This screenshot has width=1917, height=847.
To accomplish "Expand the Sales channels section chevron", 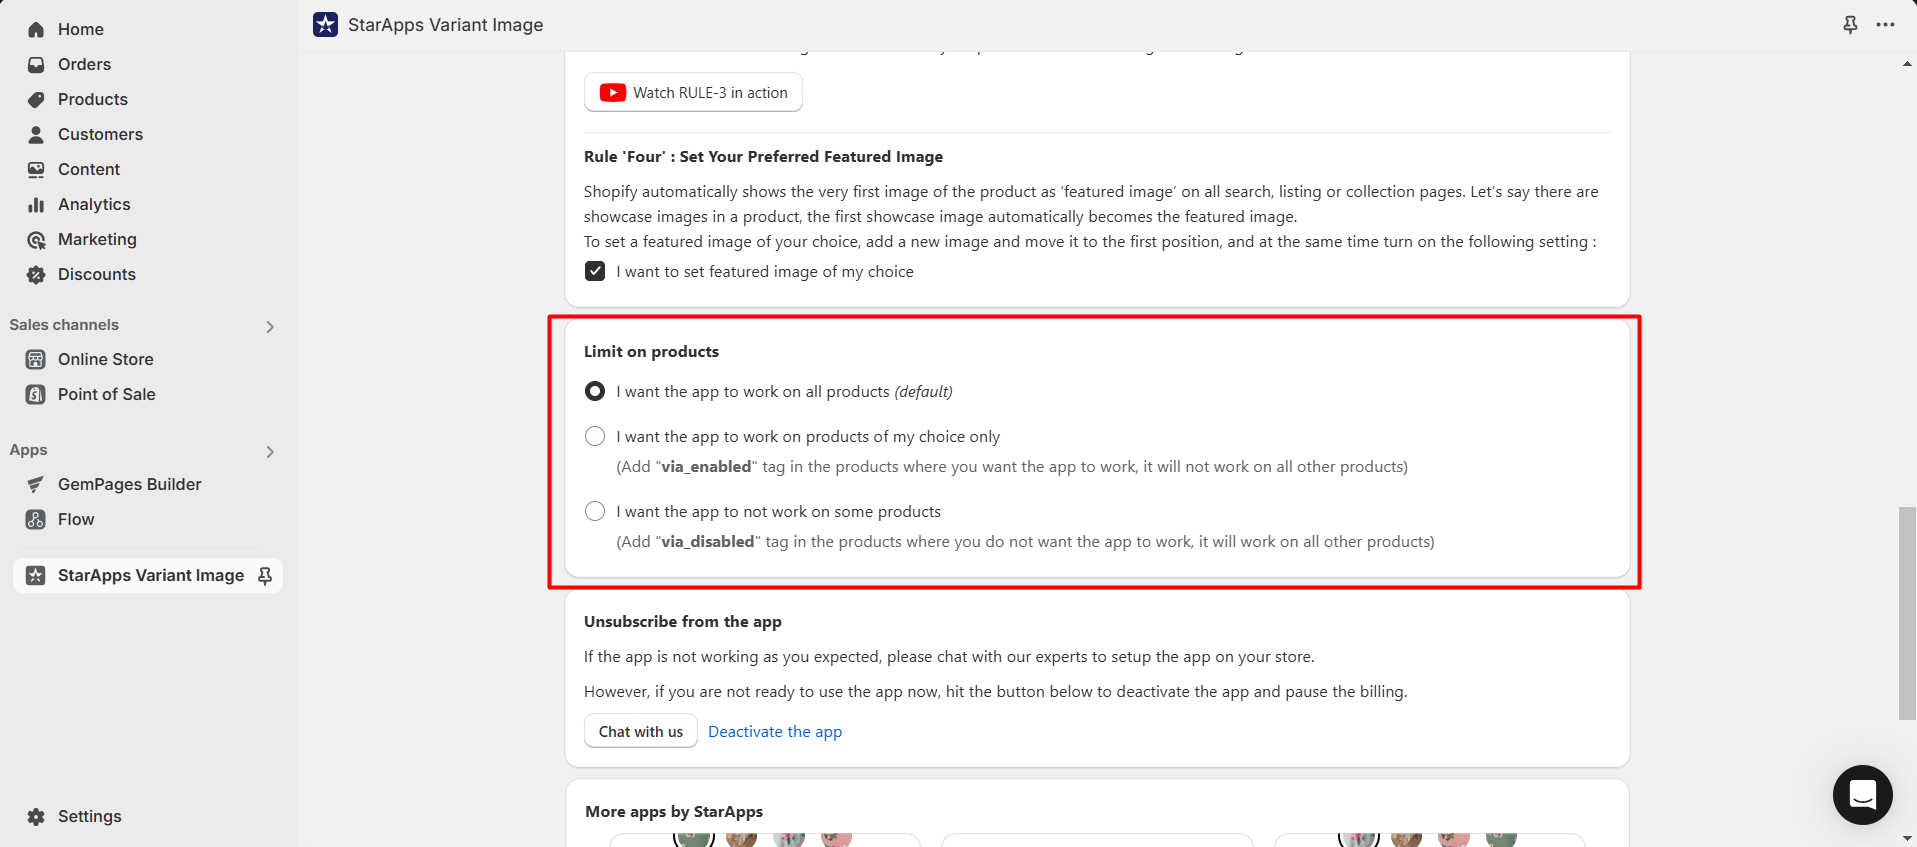I will click(270, 326).
